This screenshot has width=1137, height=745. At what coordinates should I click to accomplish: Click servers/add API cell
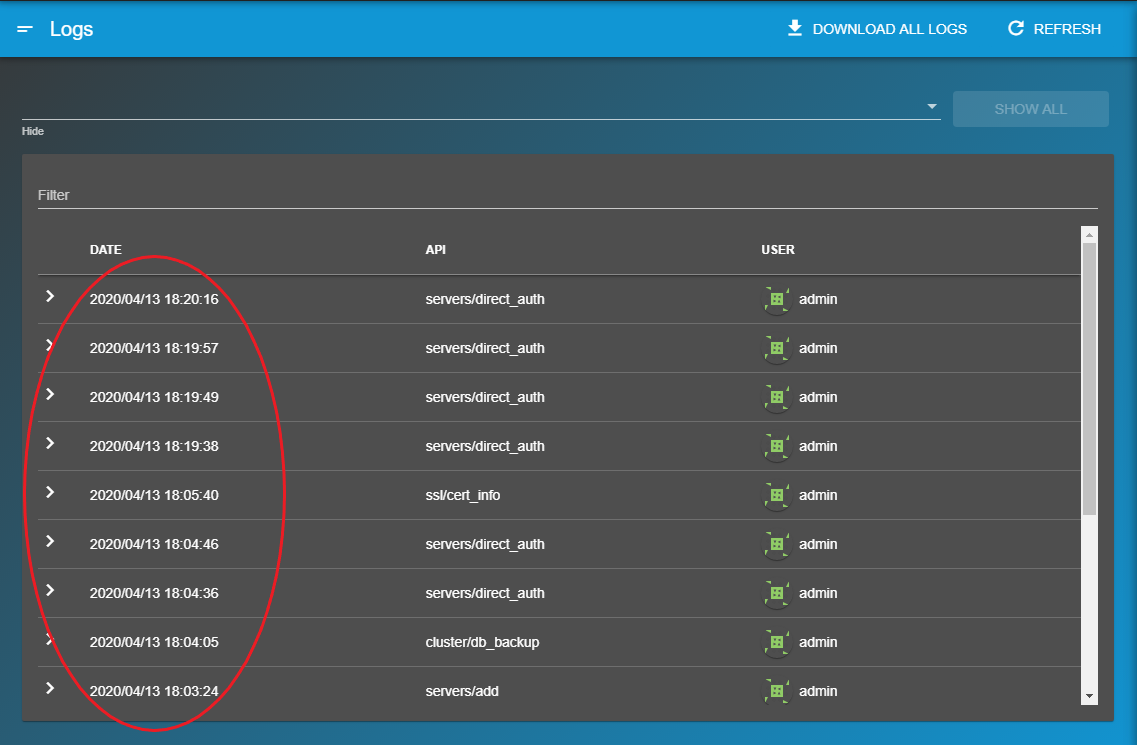click(462, 691)
